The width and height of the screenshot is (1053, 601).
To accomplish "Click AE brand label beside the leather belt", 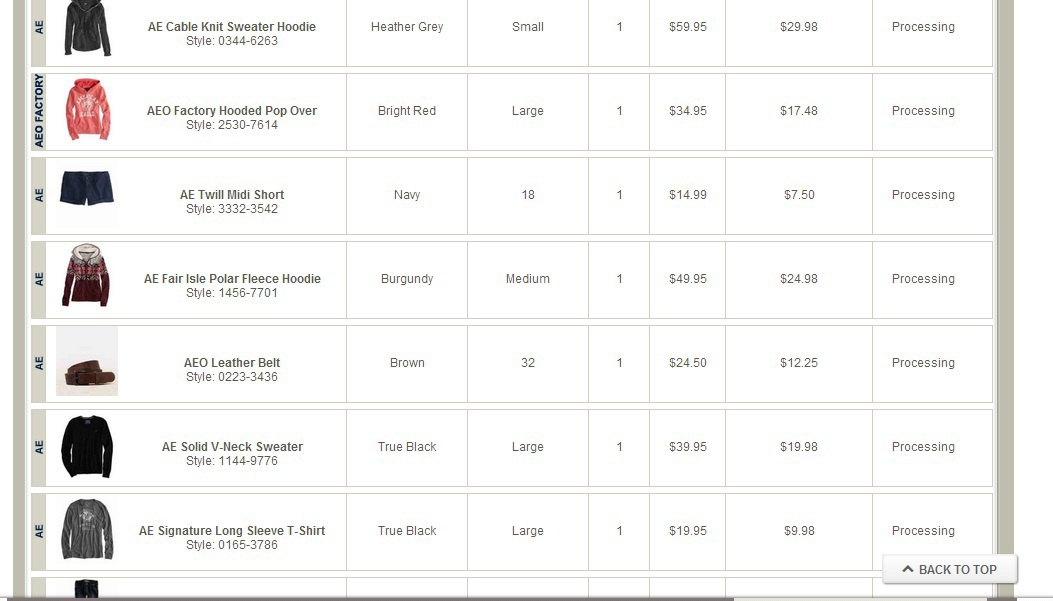I will pos(39,363).
